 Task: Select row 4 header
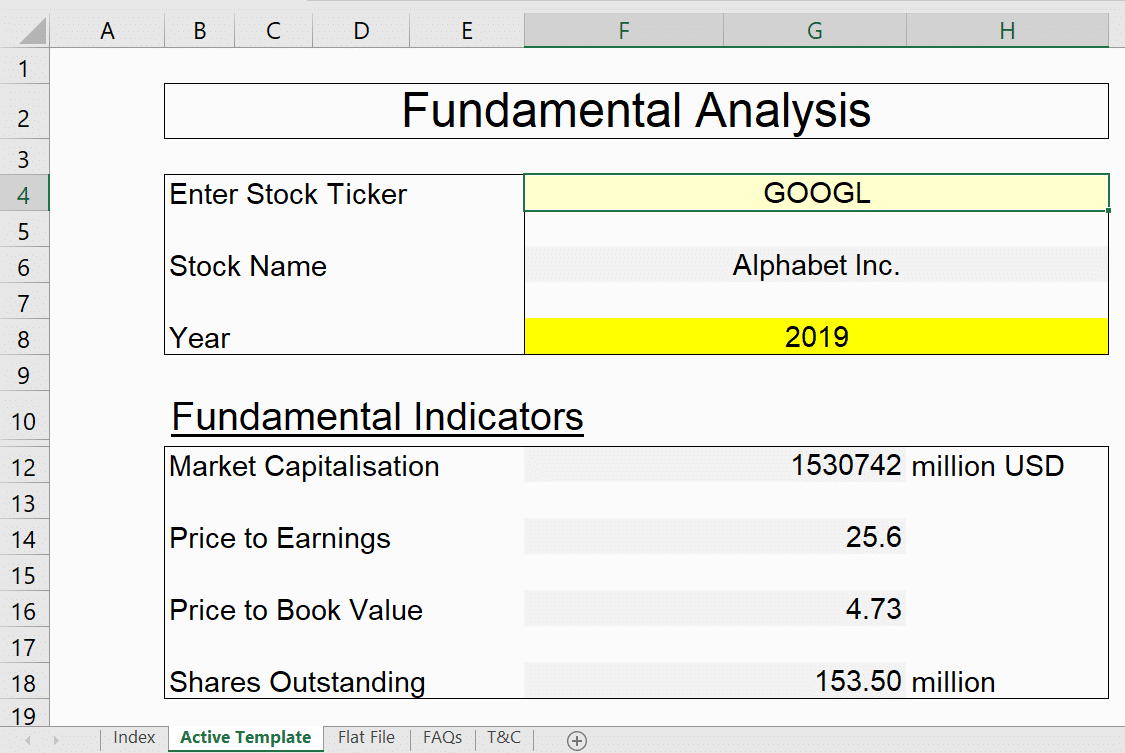(x=24, y=194)
